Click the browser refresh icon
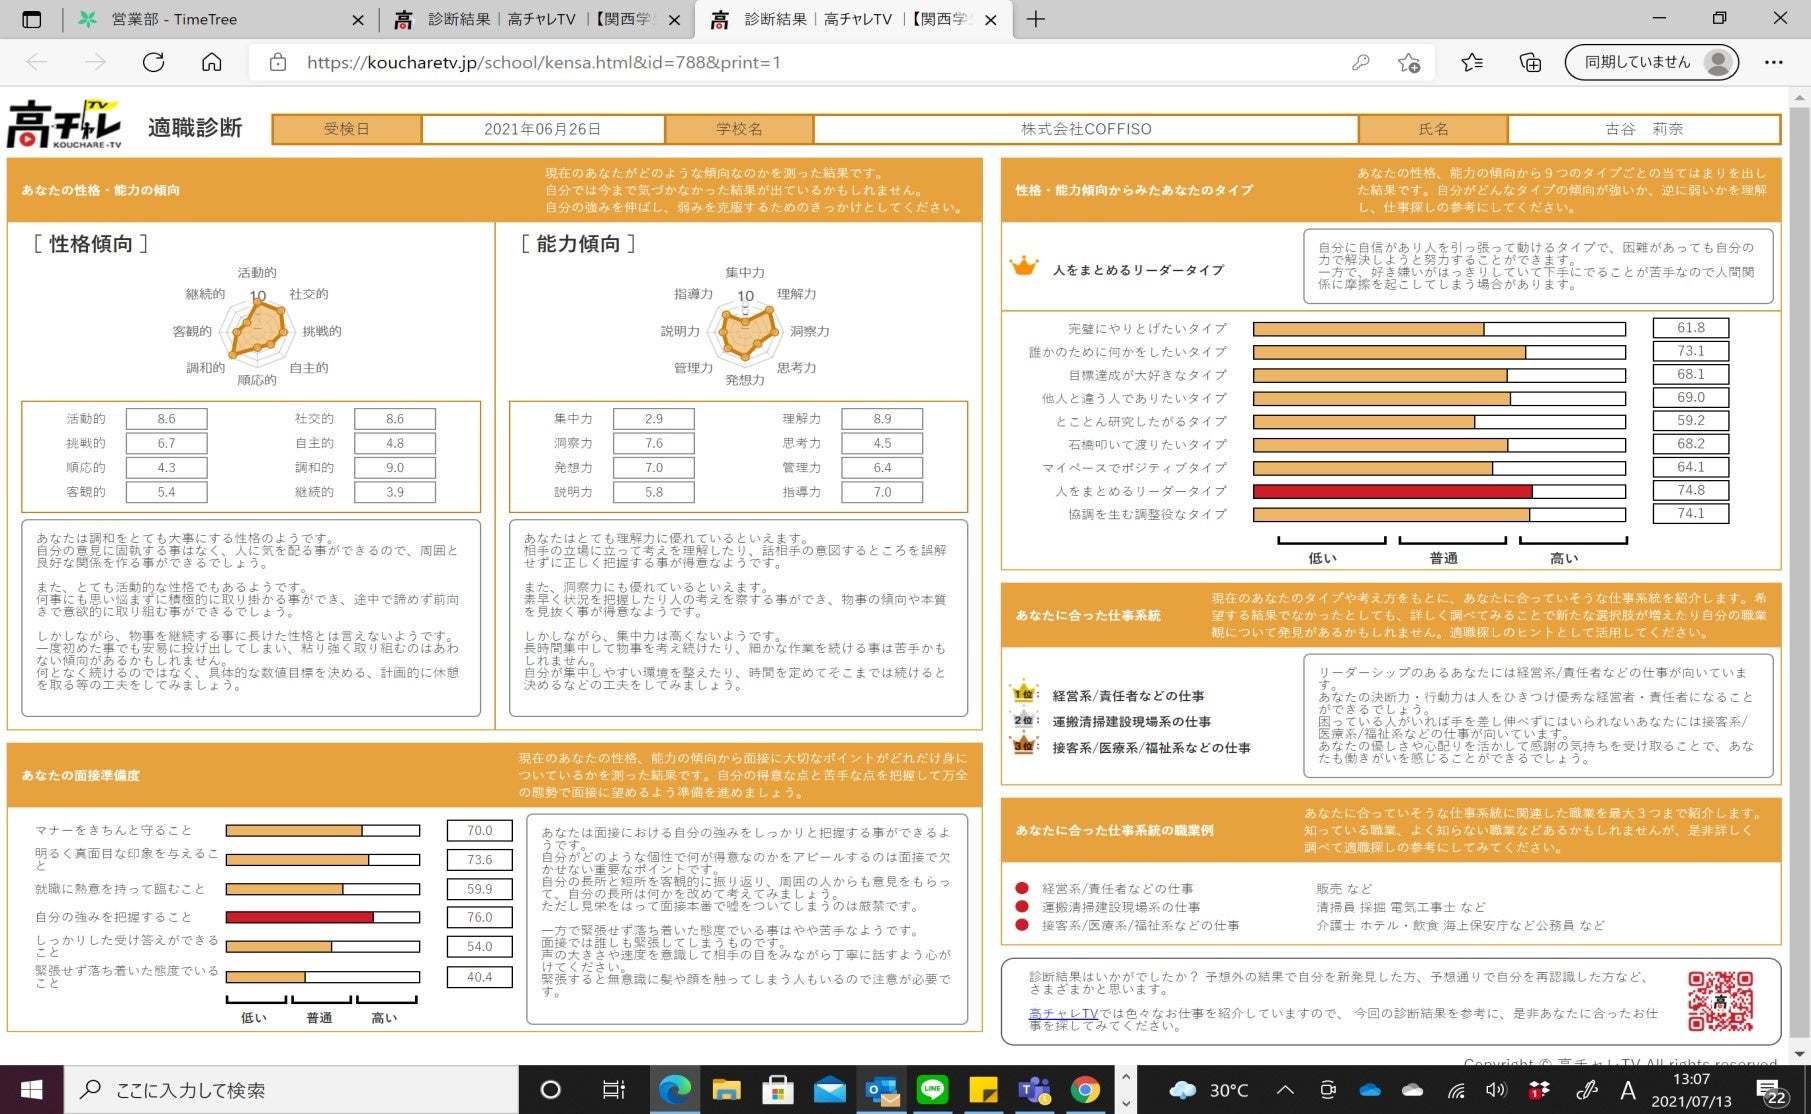The height and width of the screenshot is (1114, 1811). click(153, 62)
